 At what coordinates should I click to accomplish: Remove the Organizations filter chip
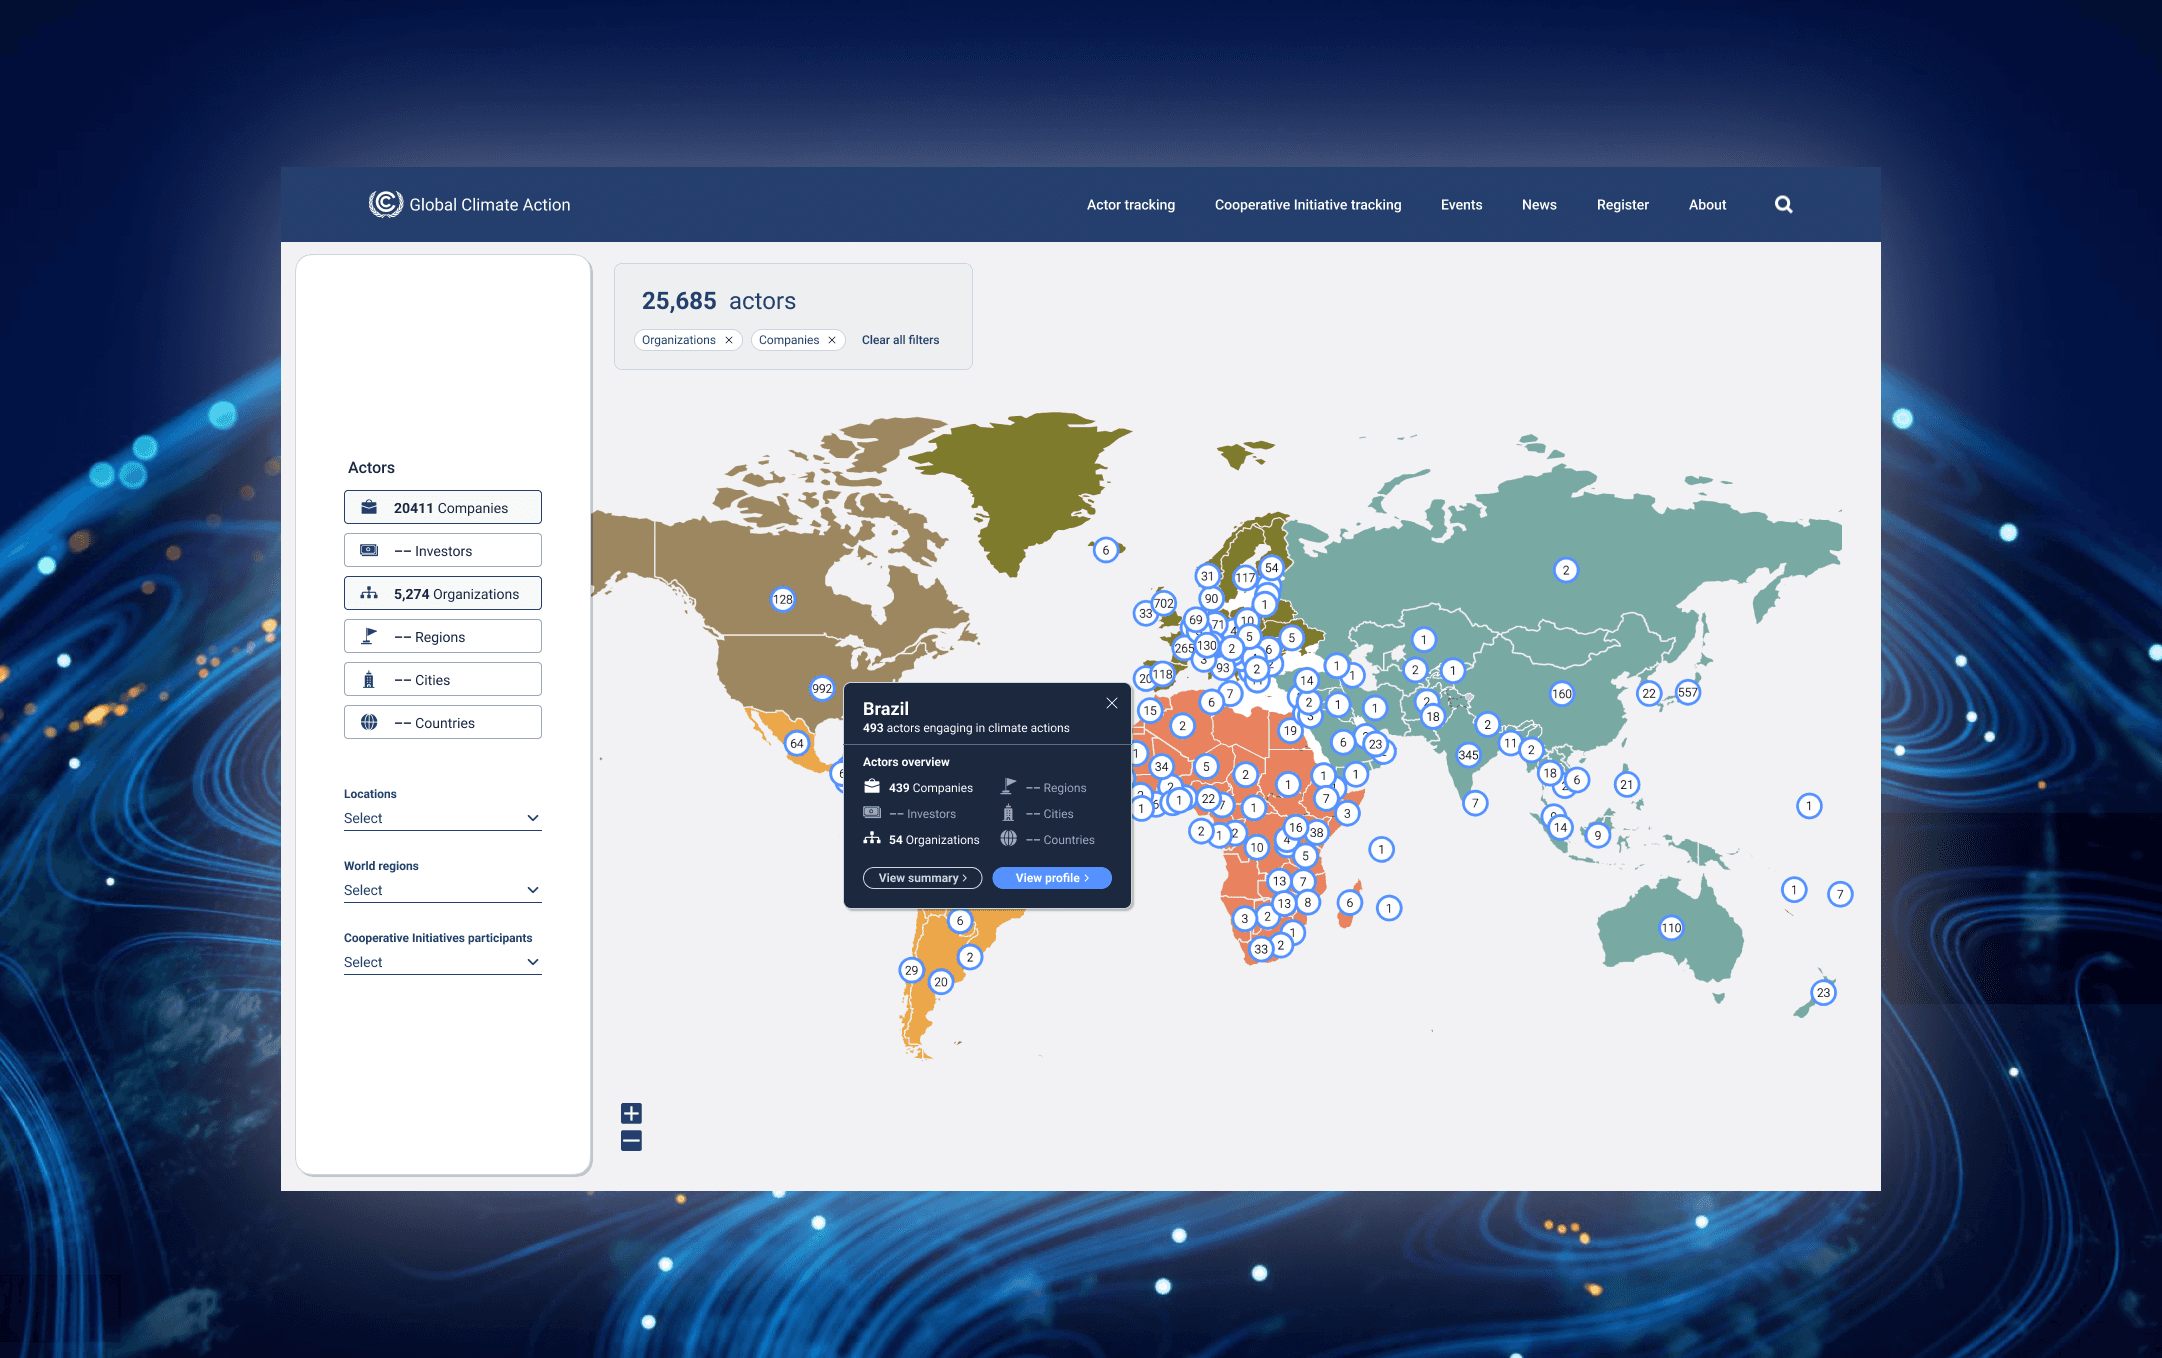pyautogui.click(x=729, y=340)
